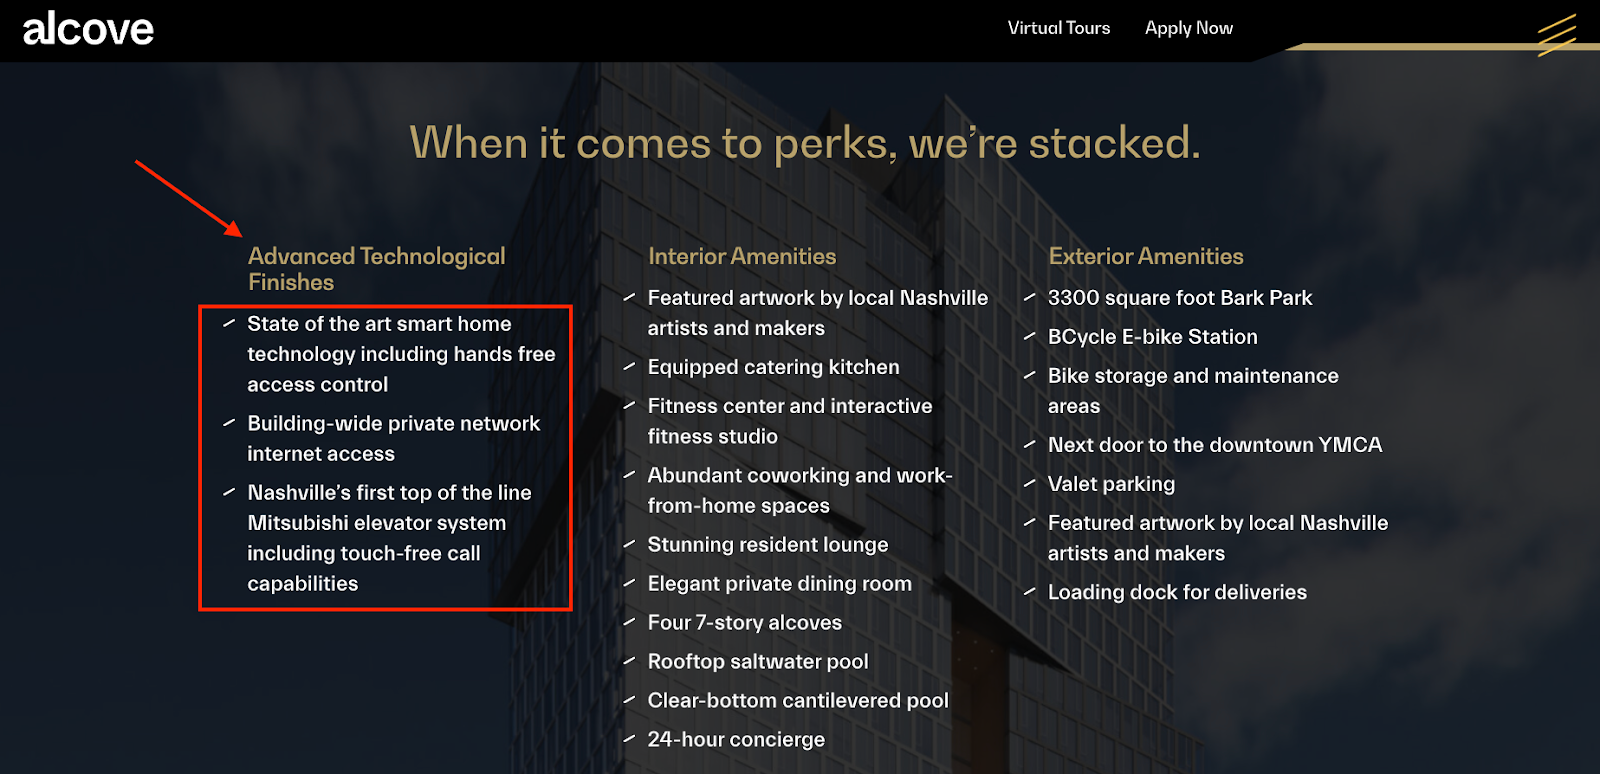Click the checkmark beside "State of the art smart home technology"

pyautogui.click(x=228, y=324)
